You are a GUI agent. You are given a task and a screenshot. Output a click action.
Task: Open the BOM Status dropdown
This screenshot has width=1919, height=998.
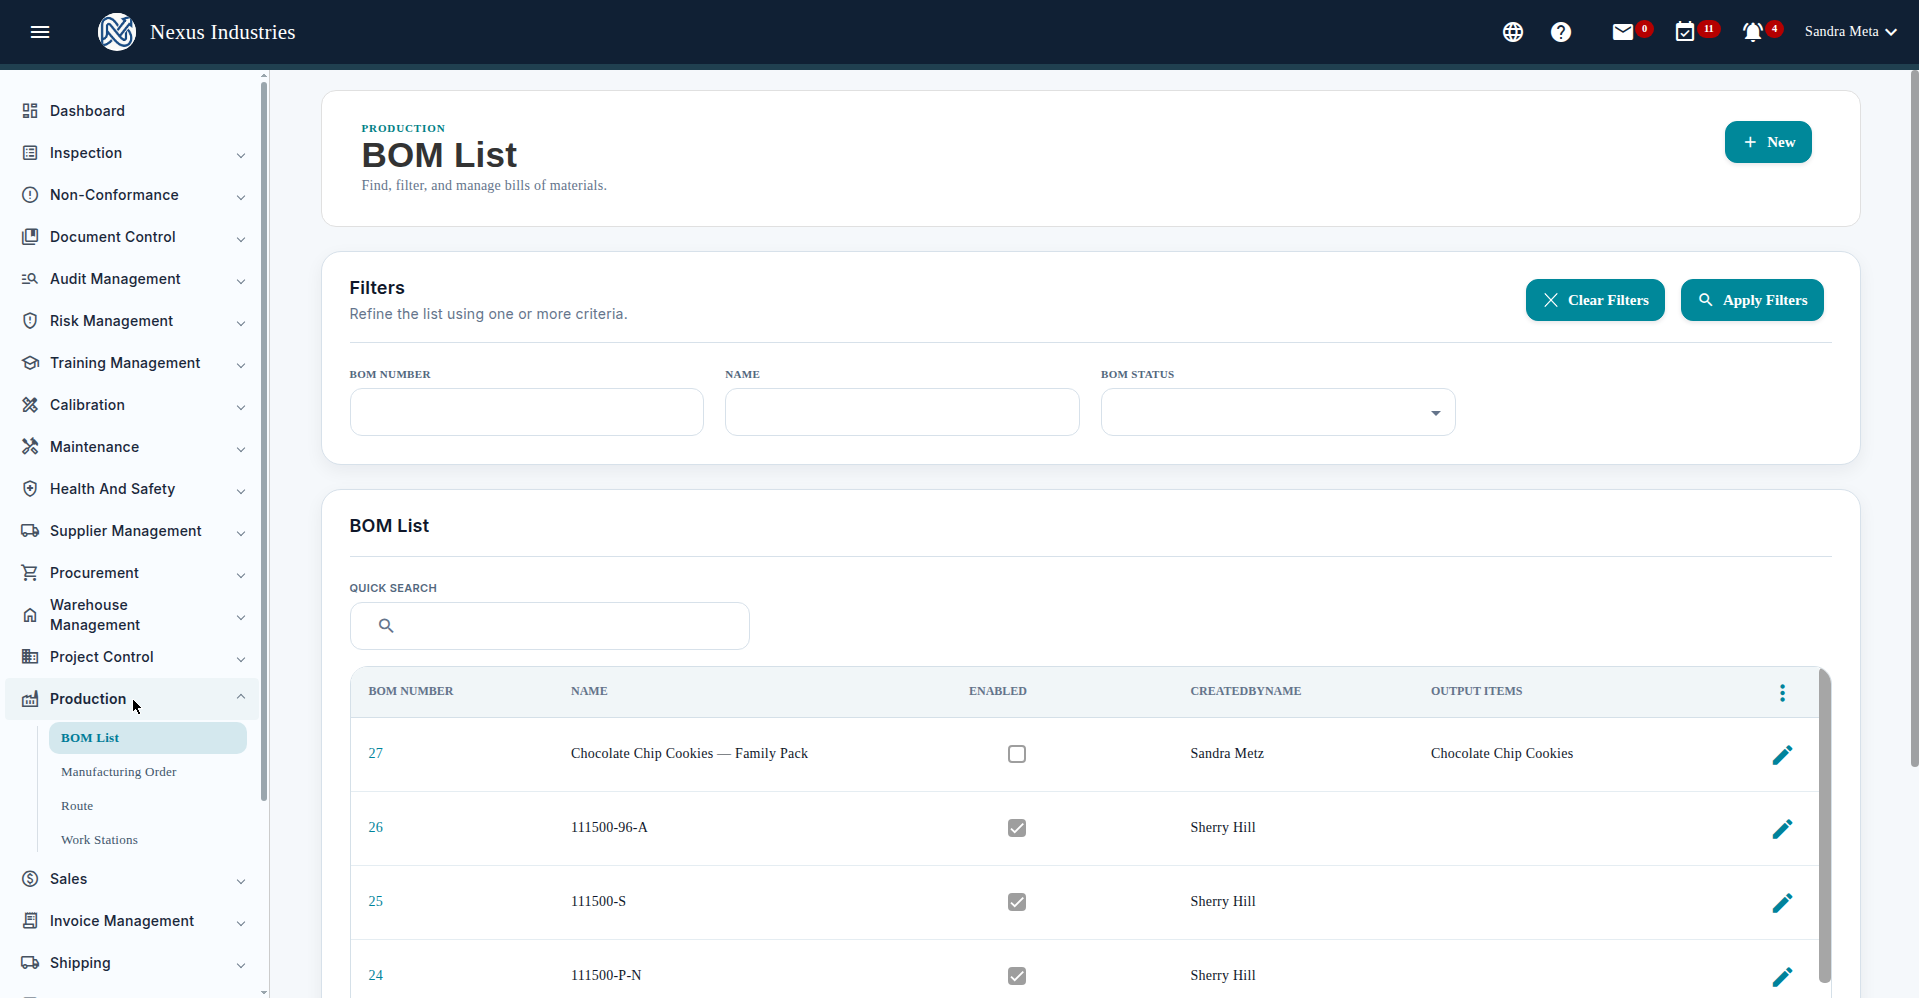click(x=1278, y=412)
